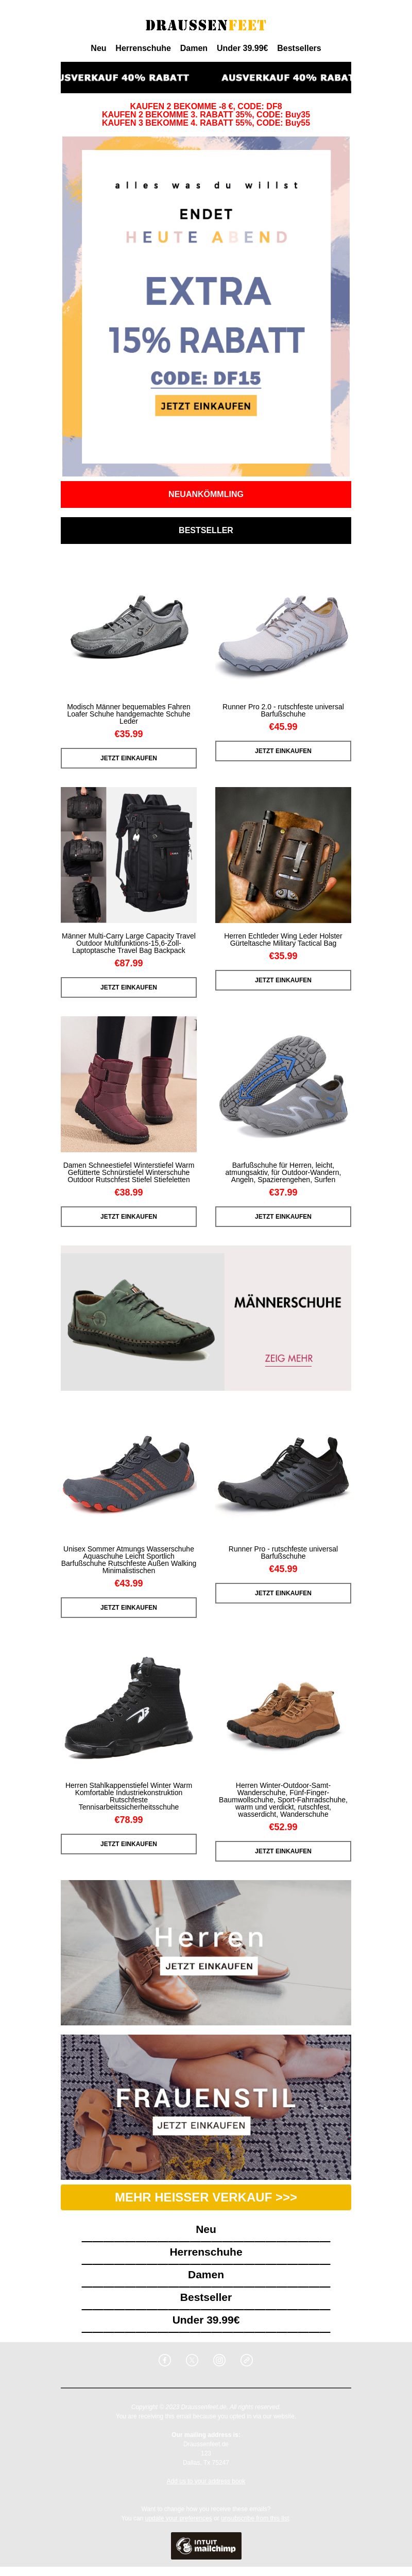Viewport: 412px width, 2576px height.
Task: Click the red NEUANKÖMMLING button
Action: click(206, 494)
